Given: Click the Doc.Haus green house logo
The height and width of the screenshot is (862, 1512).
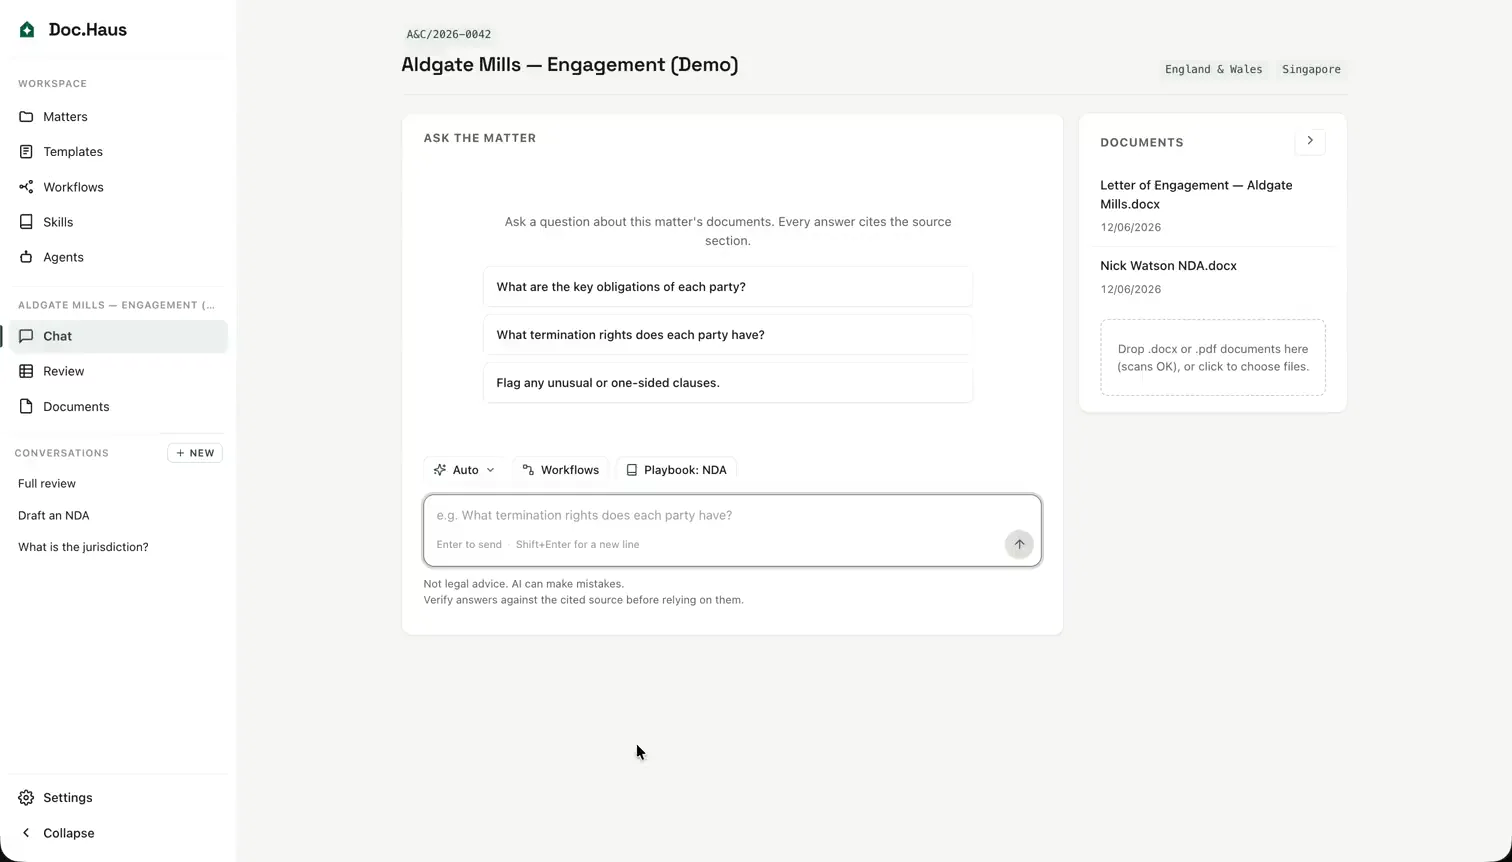Looking at the screenshot, I should click(27, 30).
